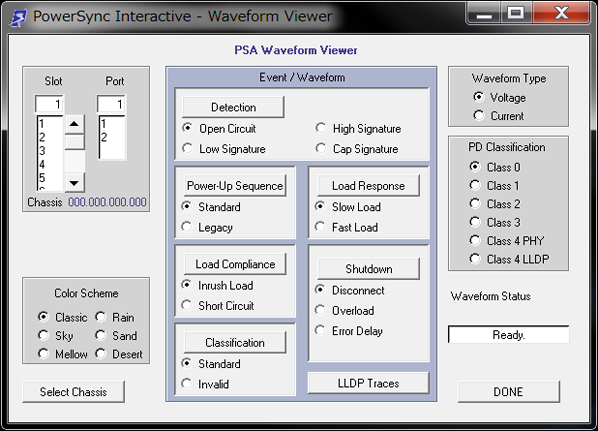
Task: Click the Slot number input field
Action: click(50, 104)
